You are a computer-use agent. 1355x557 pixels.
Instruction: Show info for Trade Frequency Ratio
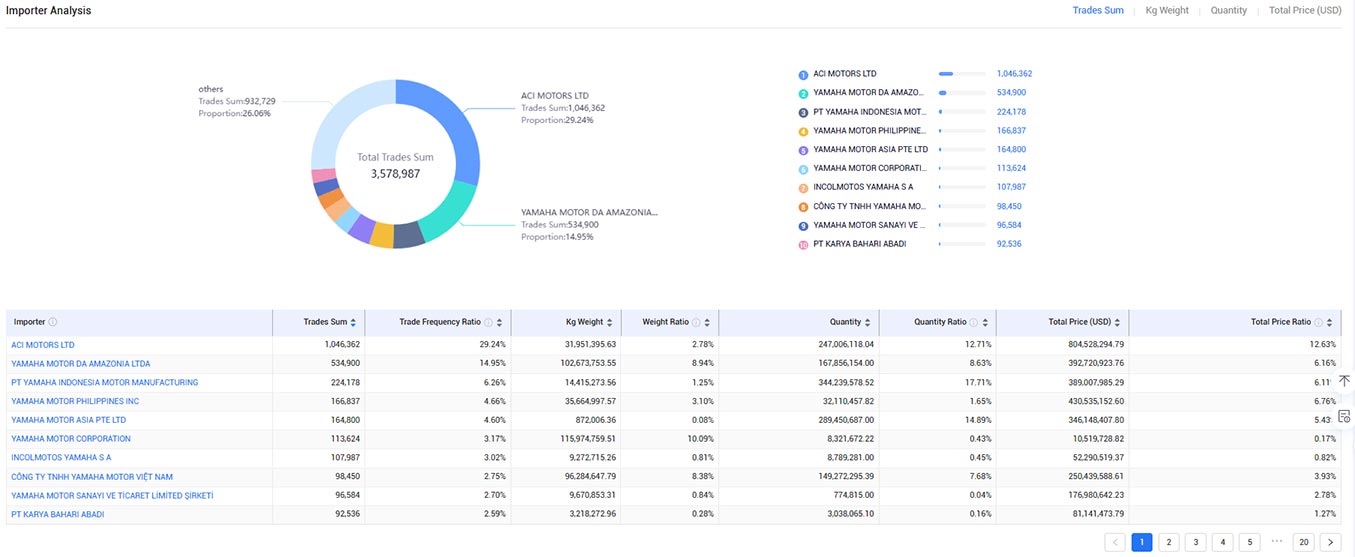(x=489, y=322)
